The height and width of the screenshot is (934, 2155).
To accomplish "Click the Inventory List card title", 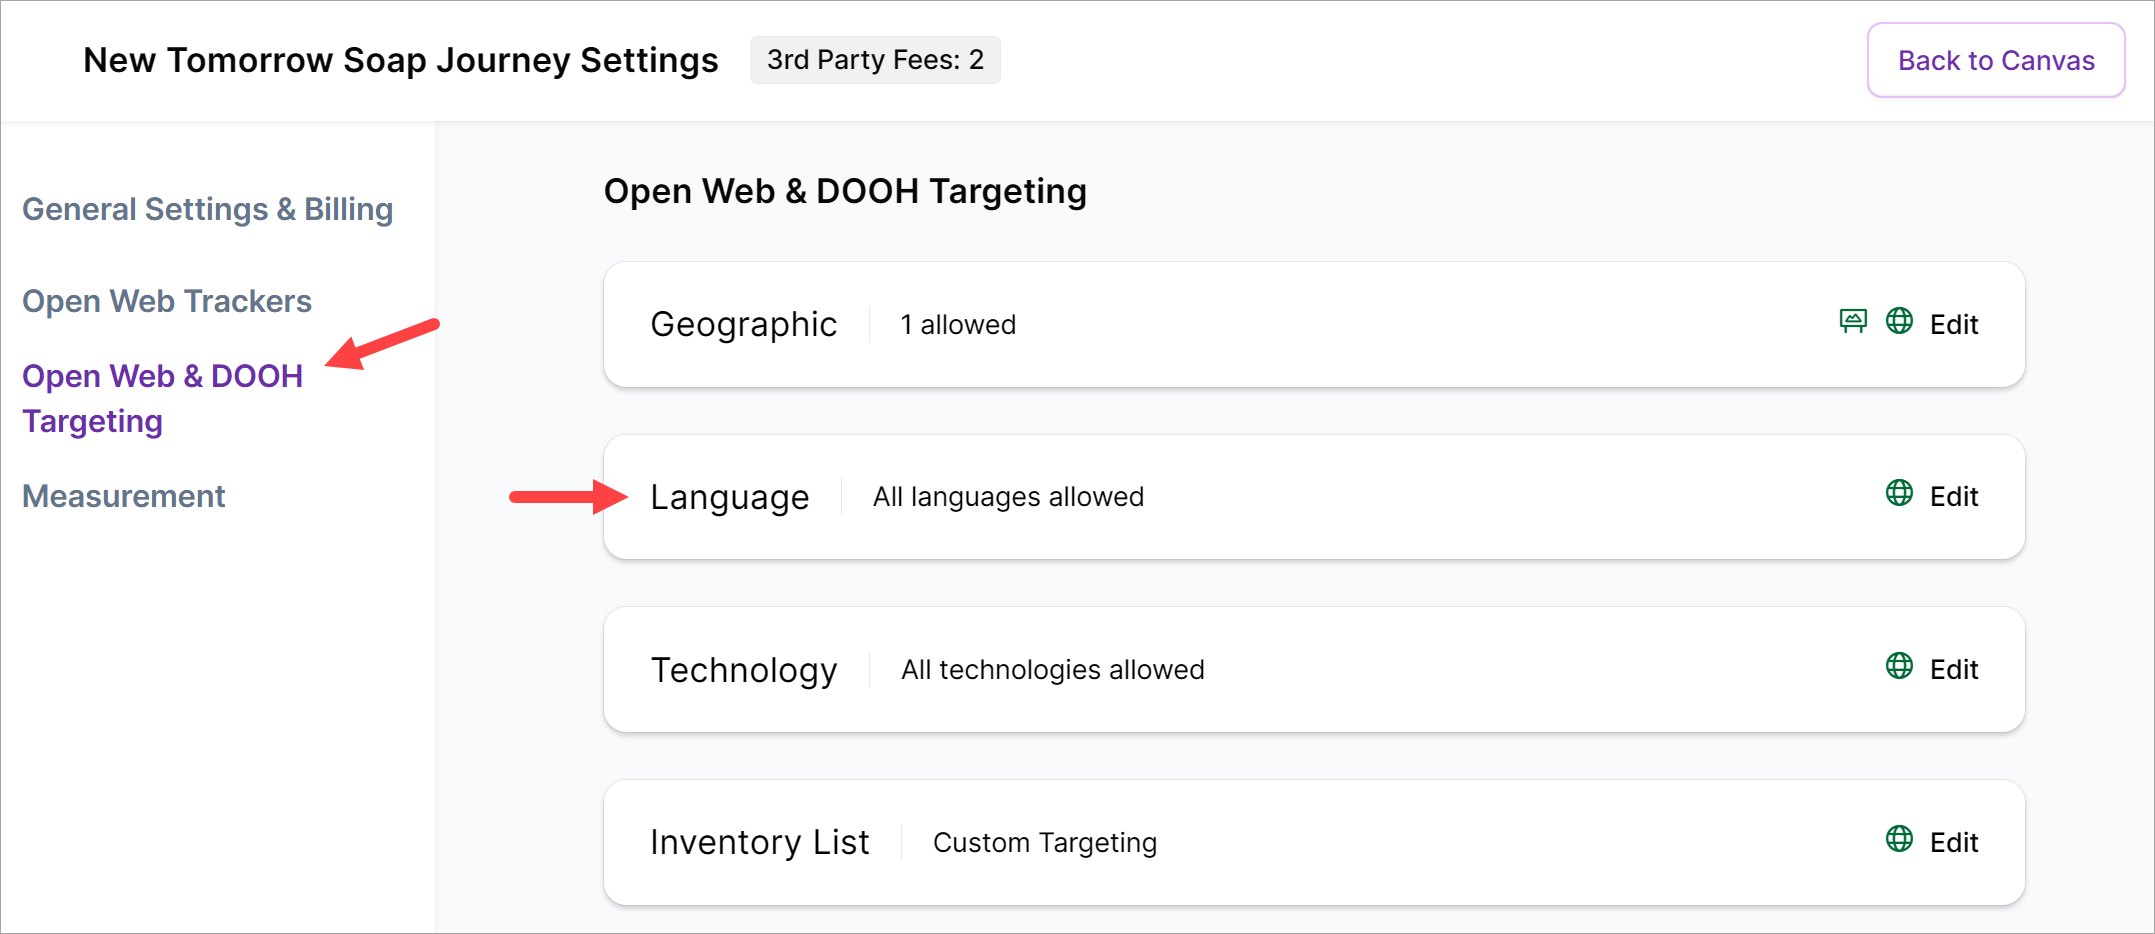I will pyautogui.click(x=760, y=843).
